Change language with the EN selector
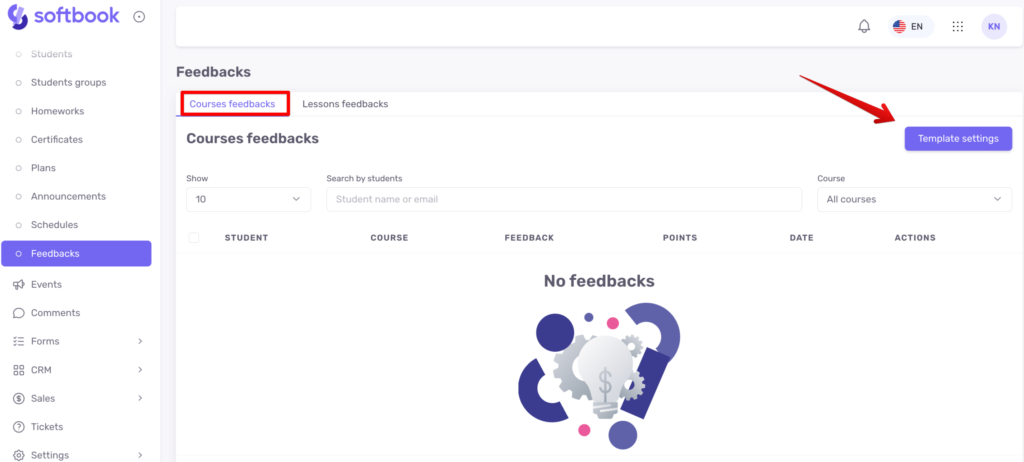 click(x=910, y=27)
